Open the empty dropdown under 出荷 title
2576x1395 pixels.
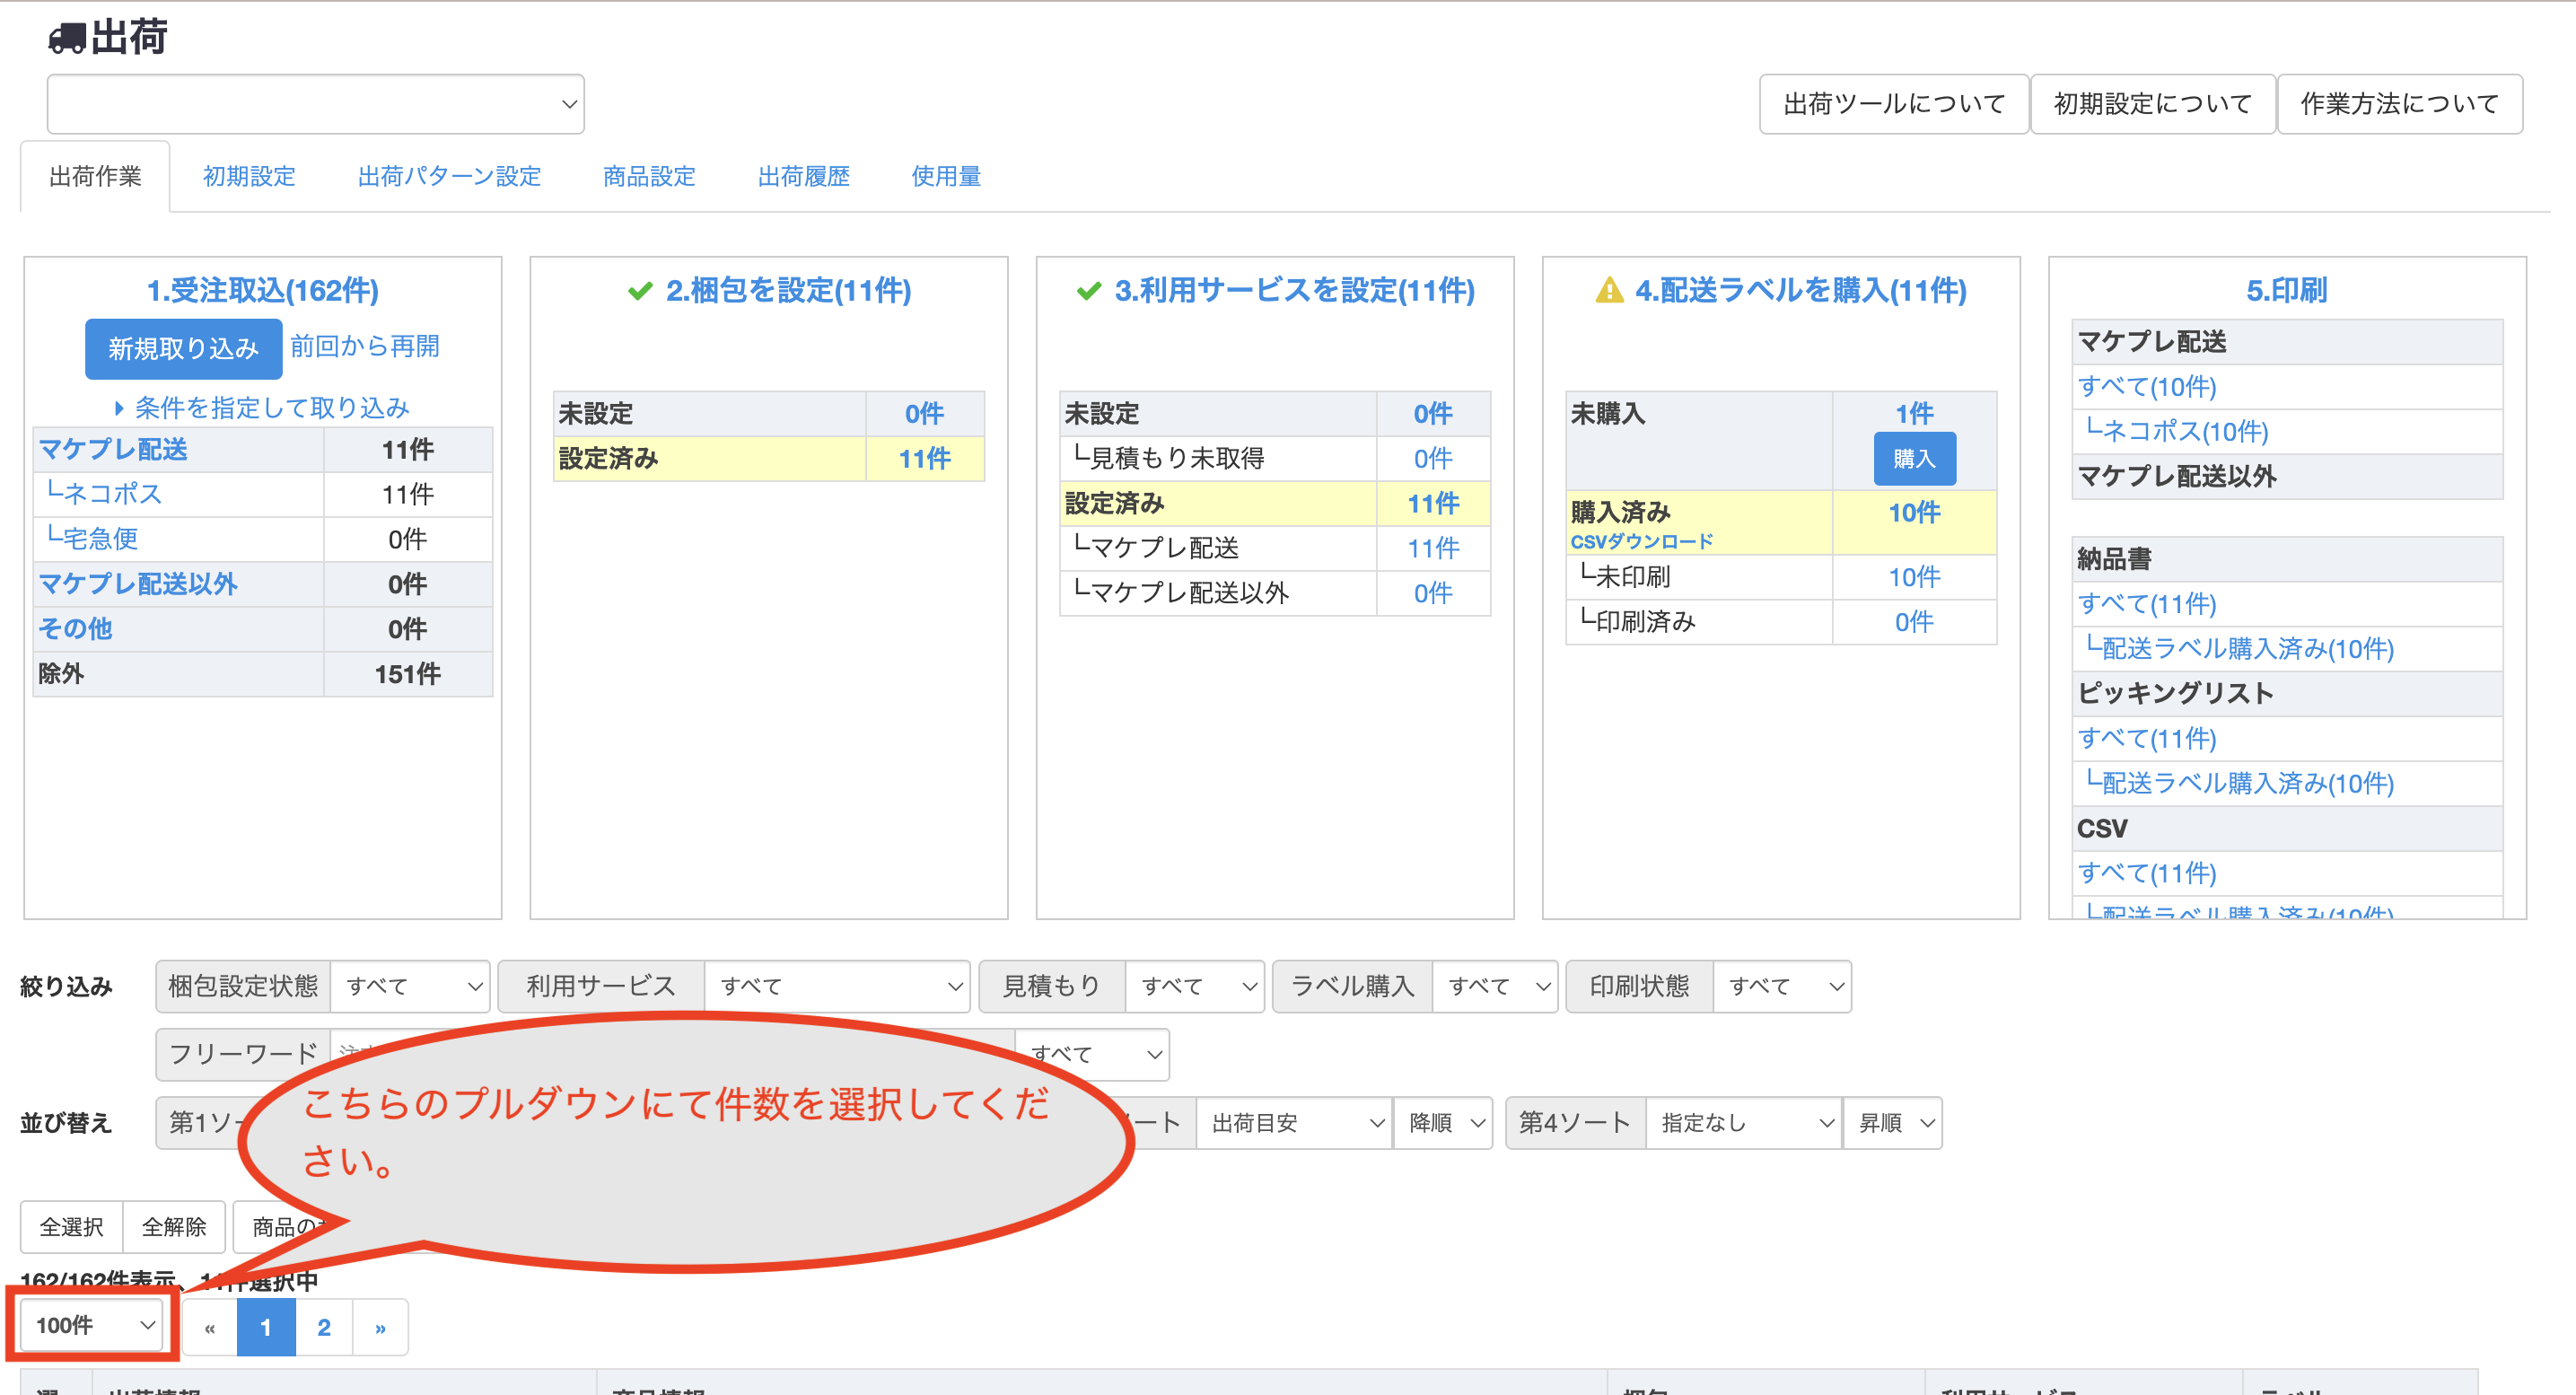pyautogui.click(x=315, y=104)
